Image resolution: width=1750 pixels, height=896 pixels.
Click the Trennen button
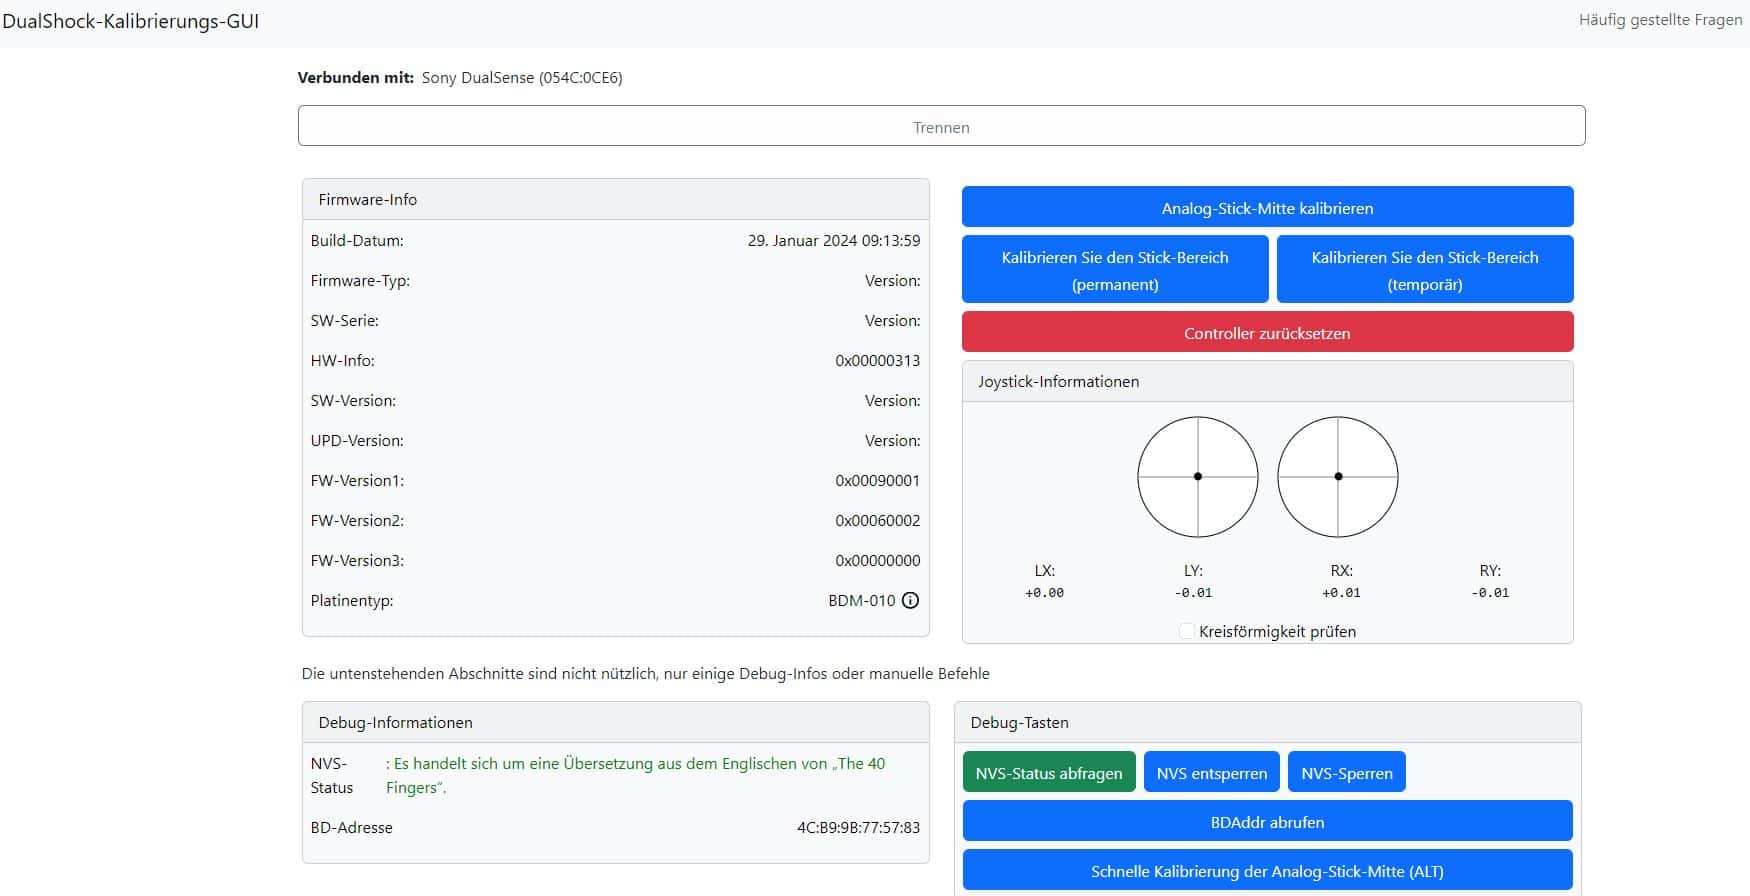point(941,126)
